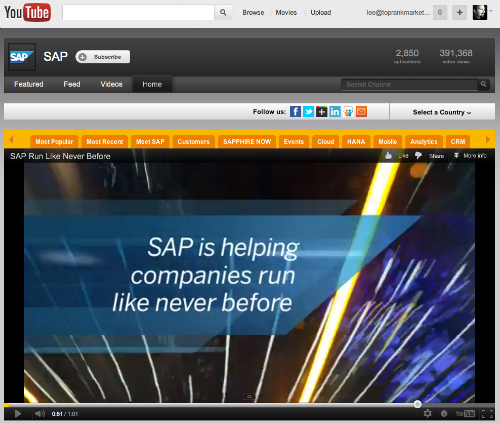This screenshot has height=423, width=500.
Task: Click into the Search Channel field
Action: point(410,85)
